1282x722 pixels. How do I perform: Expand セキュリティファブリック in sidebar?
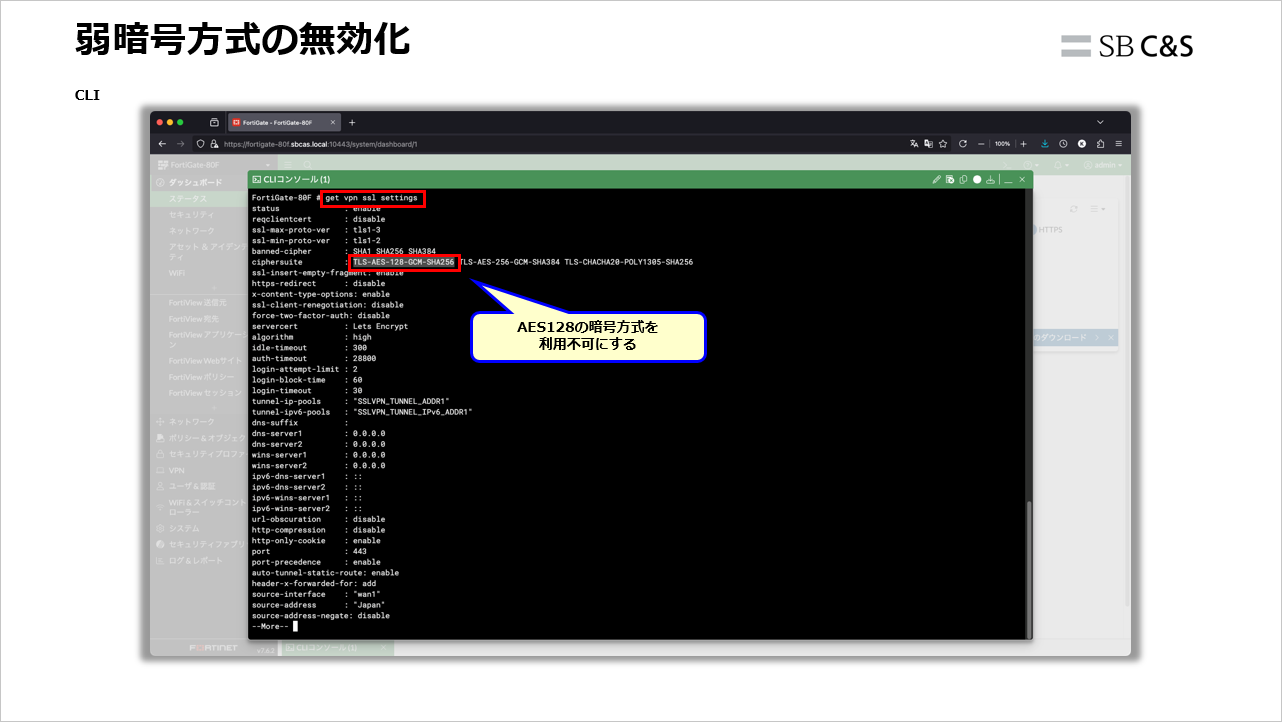(198, 544)
